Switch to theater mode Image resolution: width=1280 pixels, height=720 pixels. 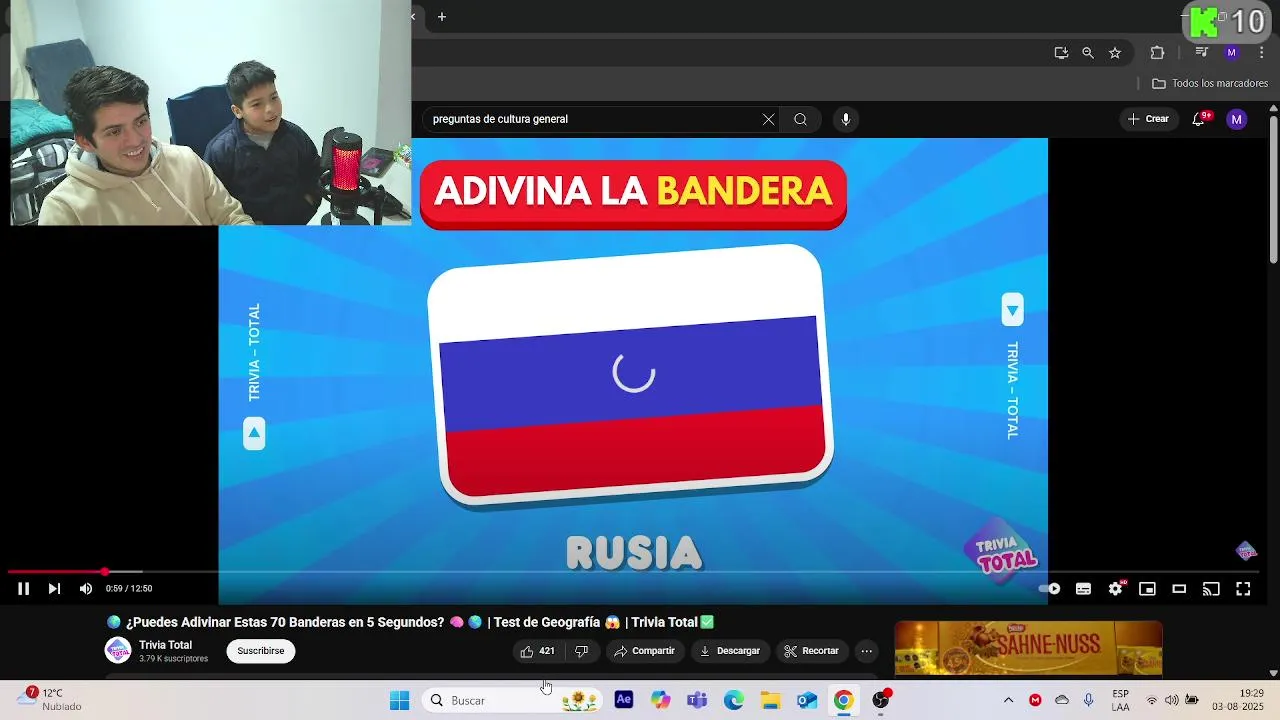tap(1179, 589)
